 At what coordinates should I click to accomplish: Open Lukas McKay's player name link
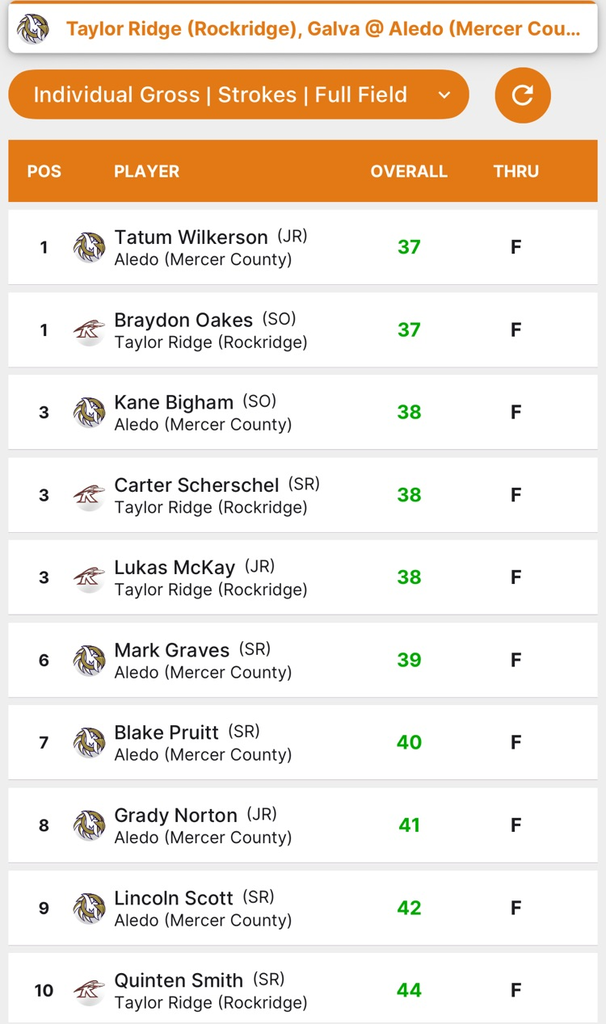point(174,567)
